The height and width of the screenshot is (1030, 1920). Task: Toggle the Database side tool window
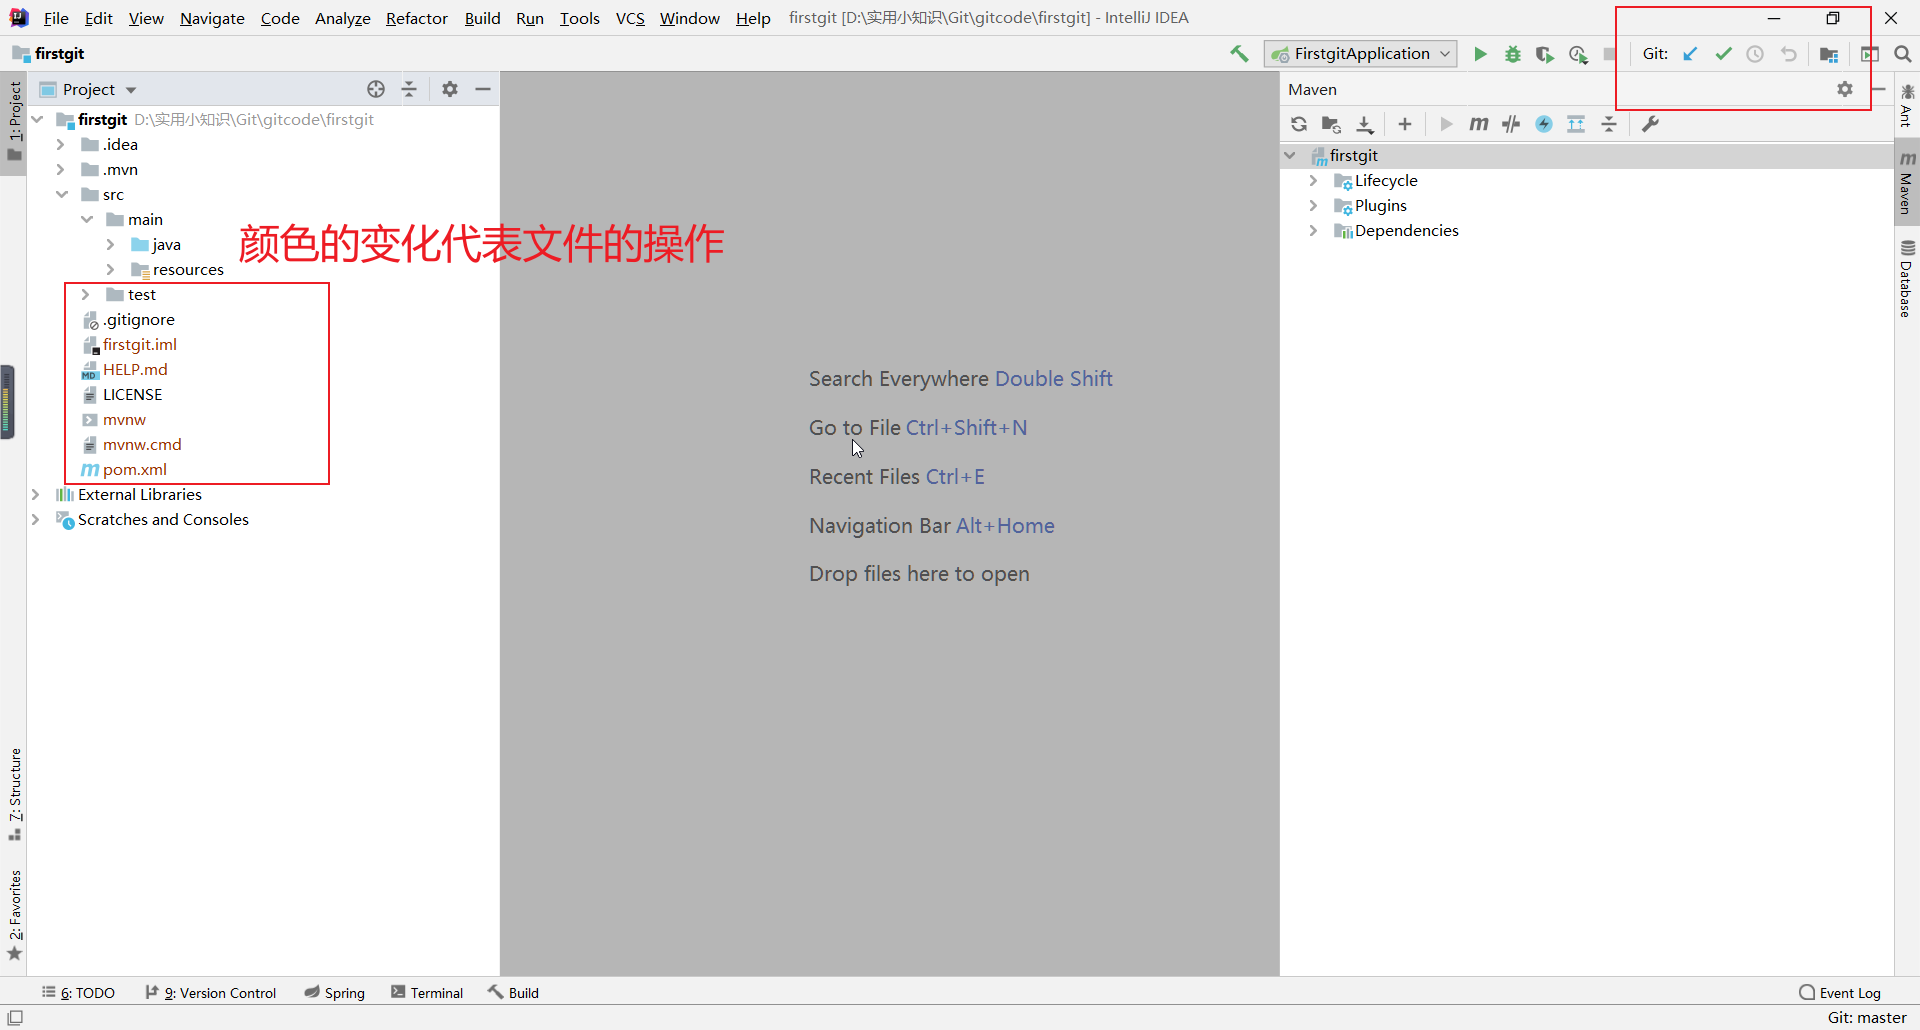coord(1907,279)
